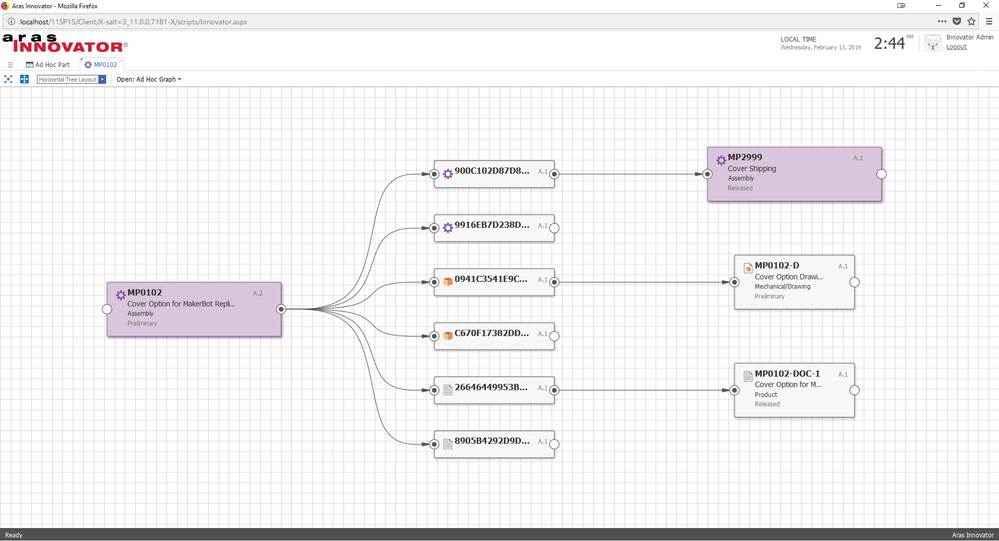Switch to the Ad Hoc Part tab

[48, 64]
